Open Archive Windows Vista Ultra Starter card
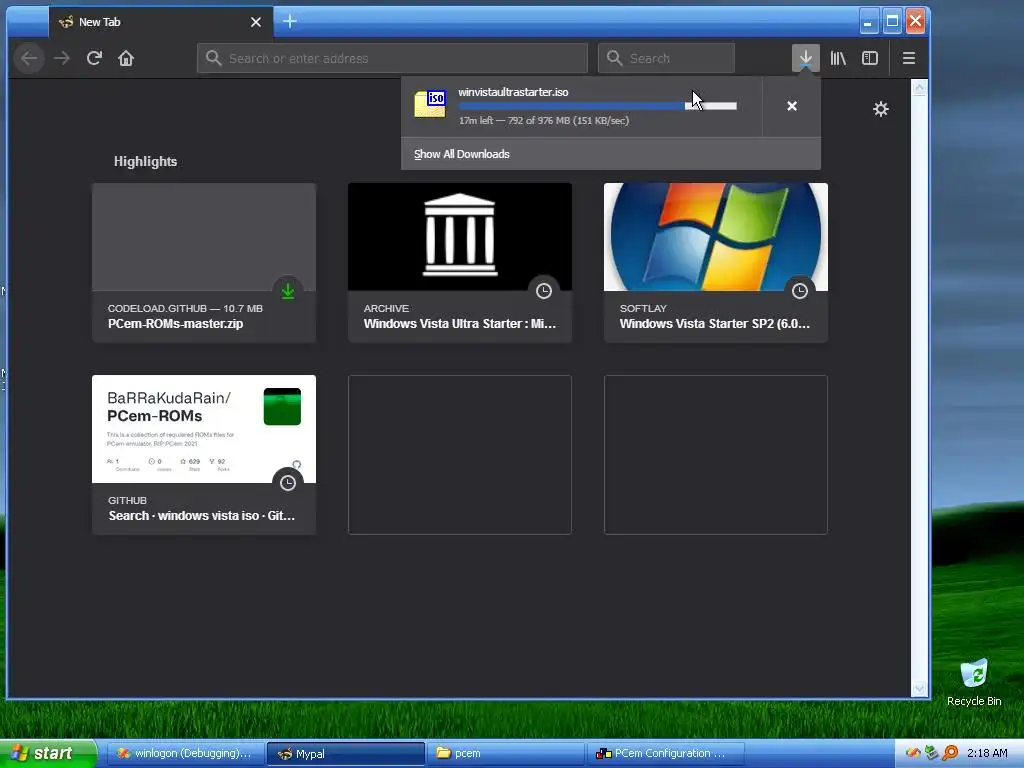 pos(460,263)
